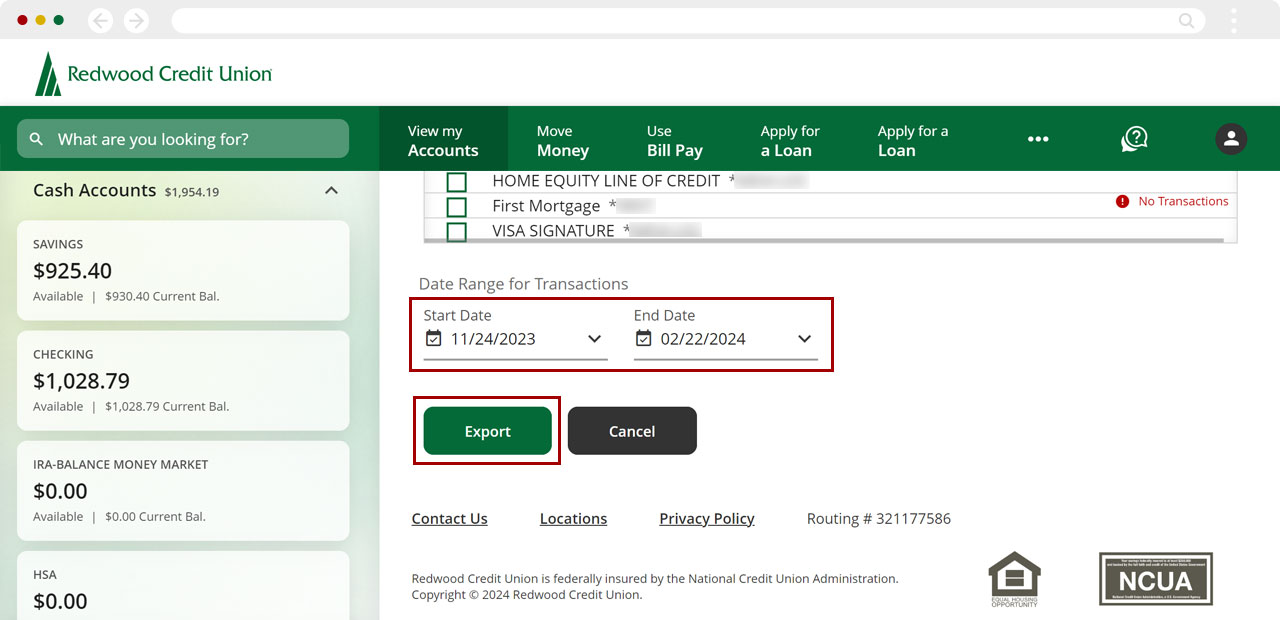Click the Routing # 321177586 text
Screen dimensions: 1280x620
(x=879, y=519)
